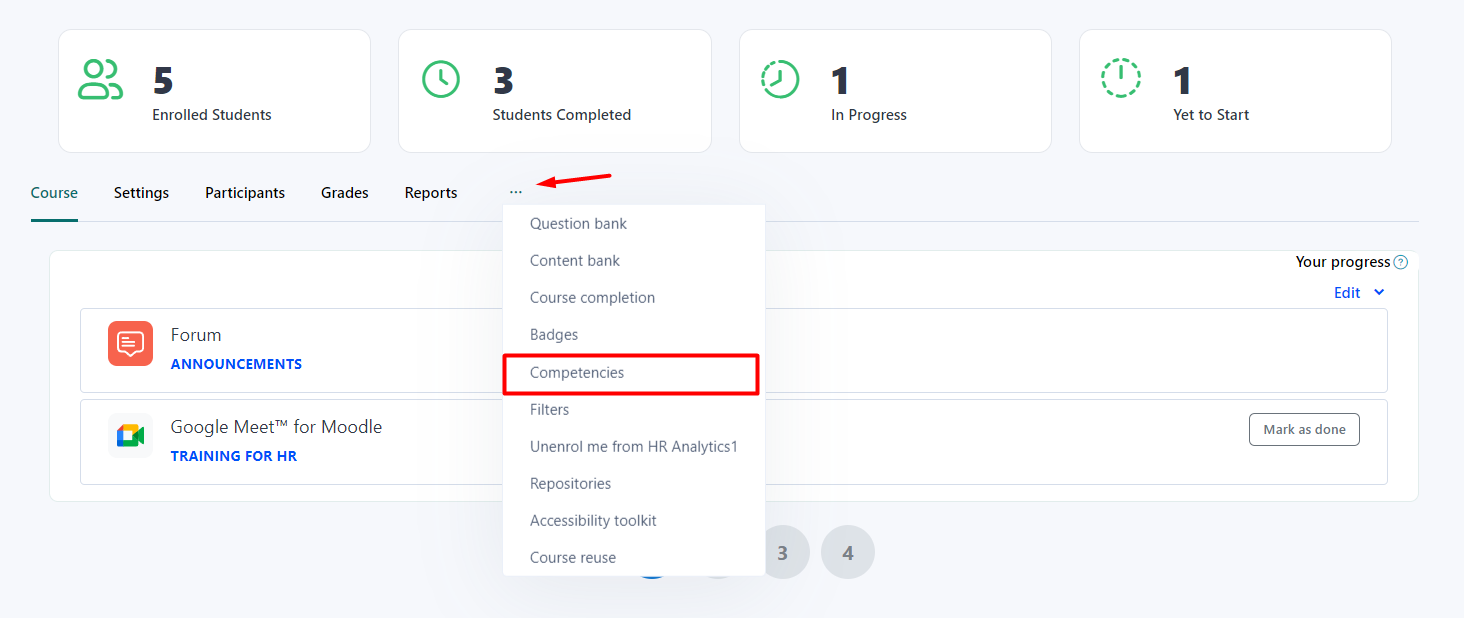Go to page 4 in pagination
Image resolution: width=1464 pixels, height=618 pixels.
pos(848,552)
